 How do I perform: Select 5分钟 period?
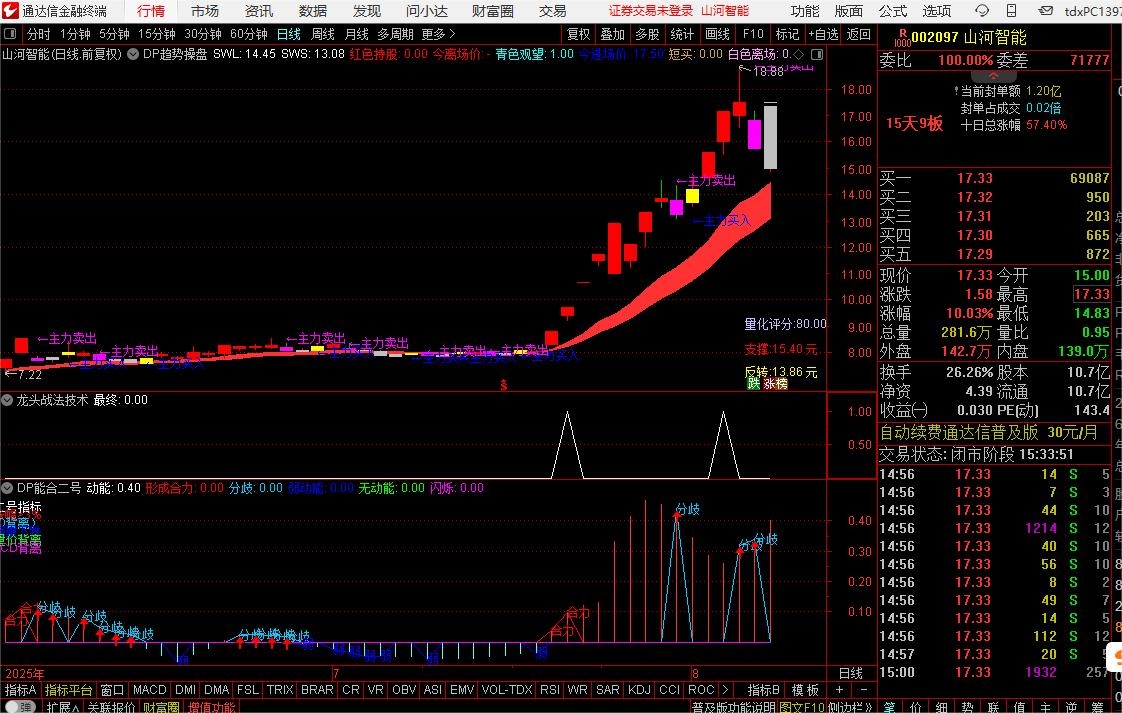click(x=114, y=34)
